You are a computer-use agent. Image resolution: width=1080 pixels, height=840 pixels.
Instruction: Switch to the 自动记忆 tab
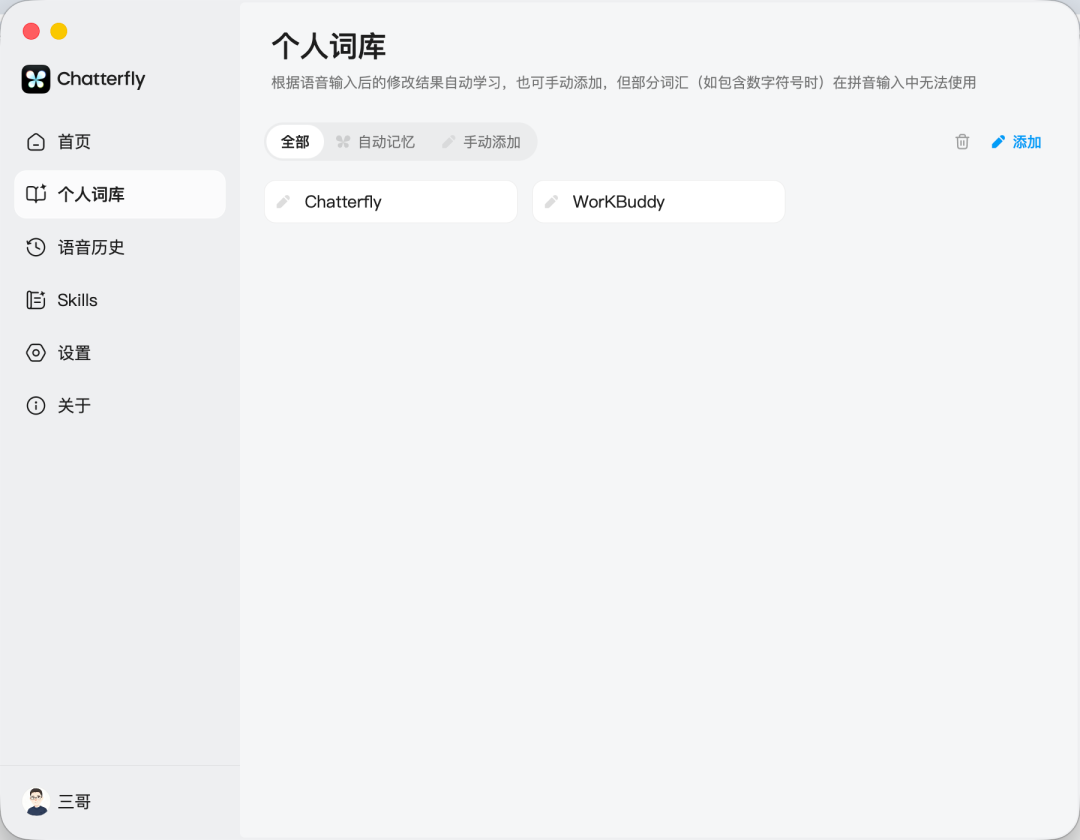[x=375, y=142]
